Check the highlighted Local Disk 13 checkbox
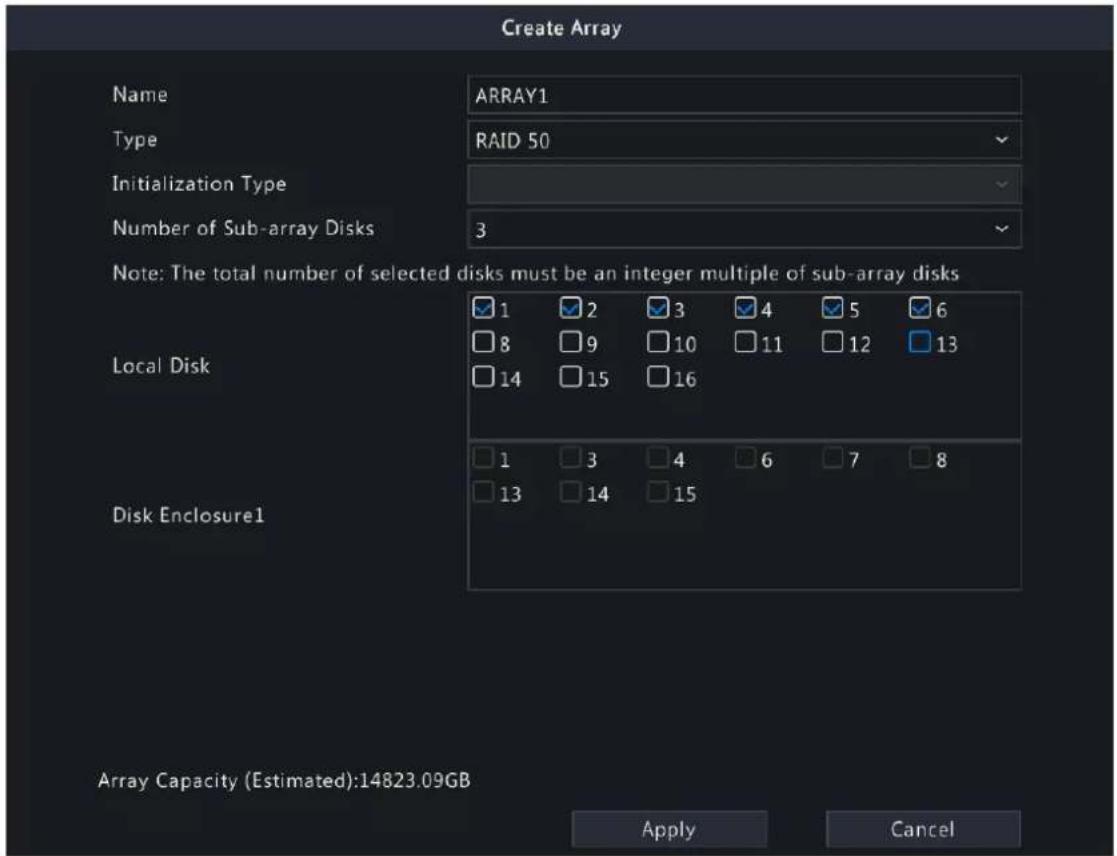 tap(920, 342)
